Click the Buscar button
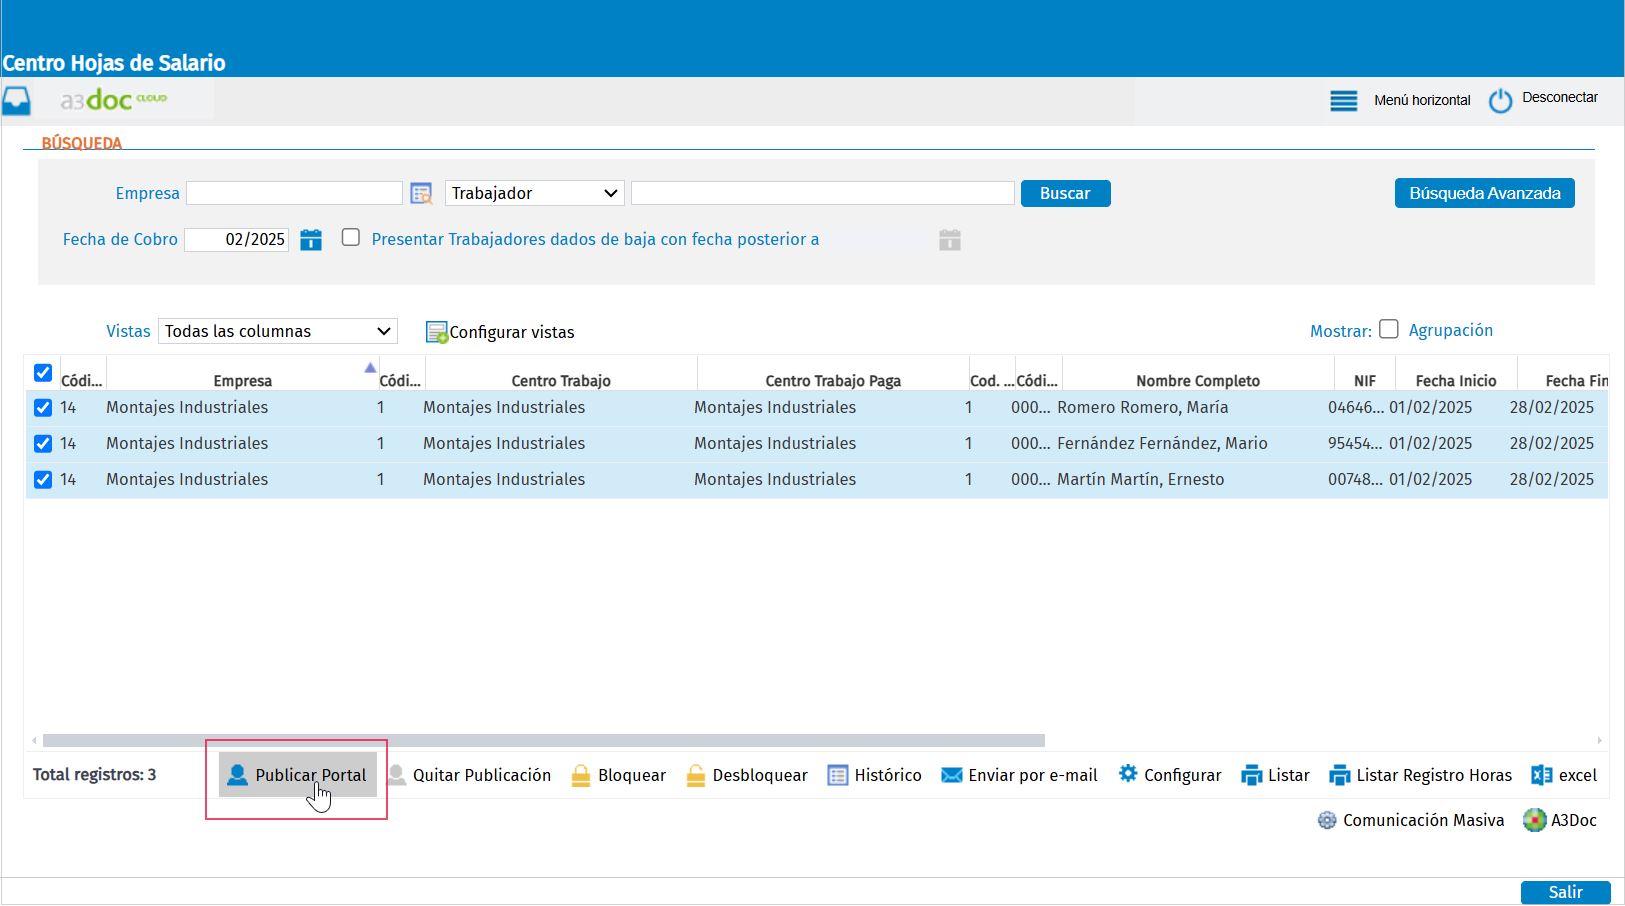This screenshot has height=906, width=1625. (1065, 193)
